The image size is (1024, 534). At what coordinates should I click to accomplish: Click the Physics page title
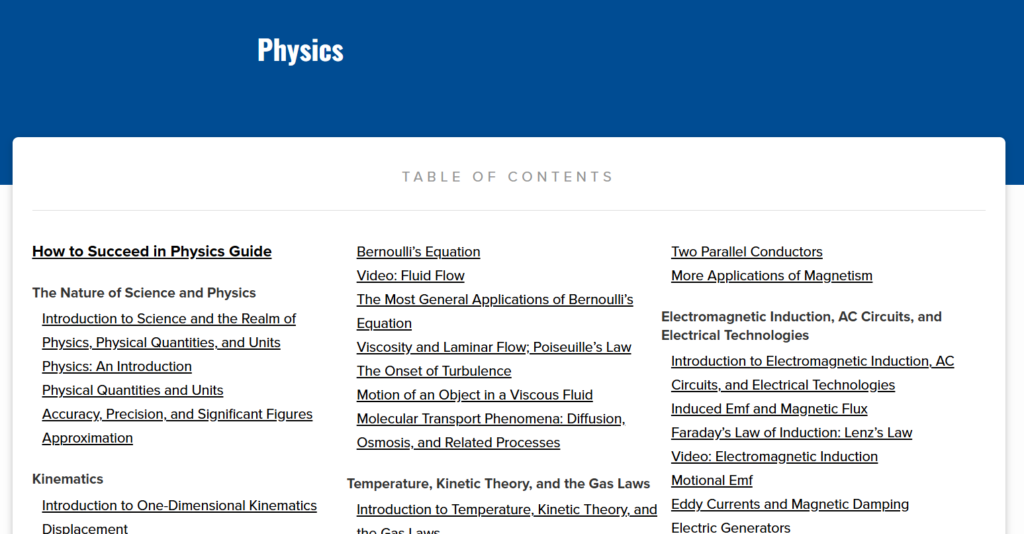(x=300, y=50)
